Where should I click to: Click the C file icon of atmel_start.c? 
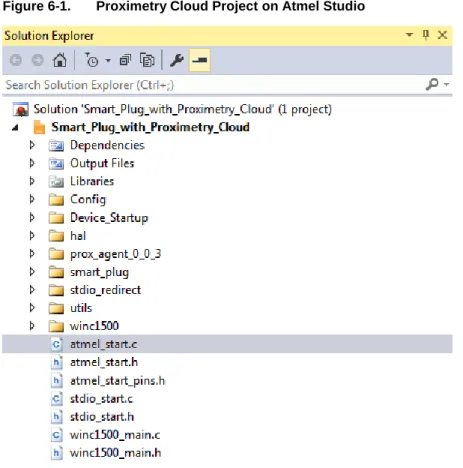tap(56, 344)
